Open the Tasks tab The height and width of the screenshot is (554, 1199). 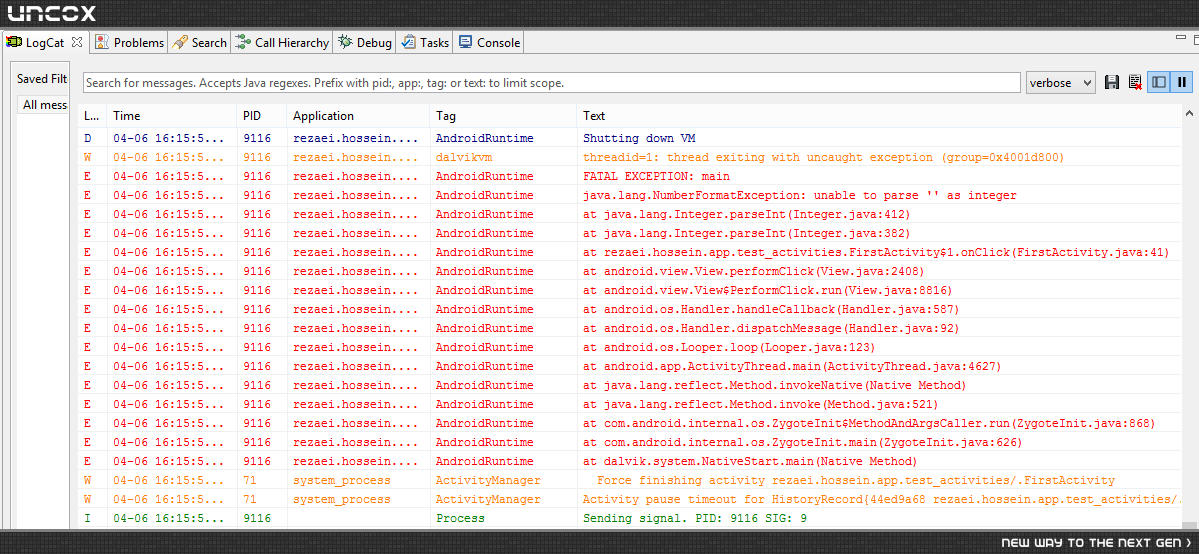tap(426, 43)
